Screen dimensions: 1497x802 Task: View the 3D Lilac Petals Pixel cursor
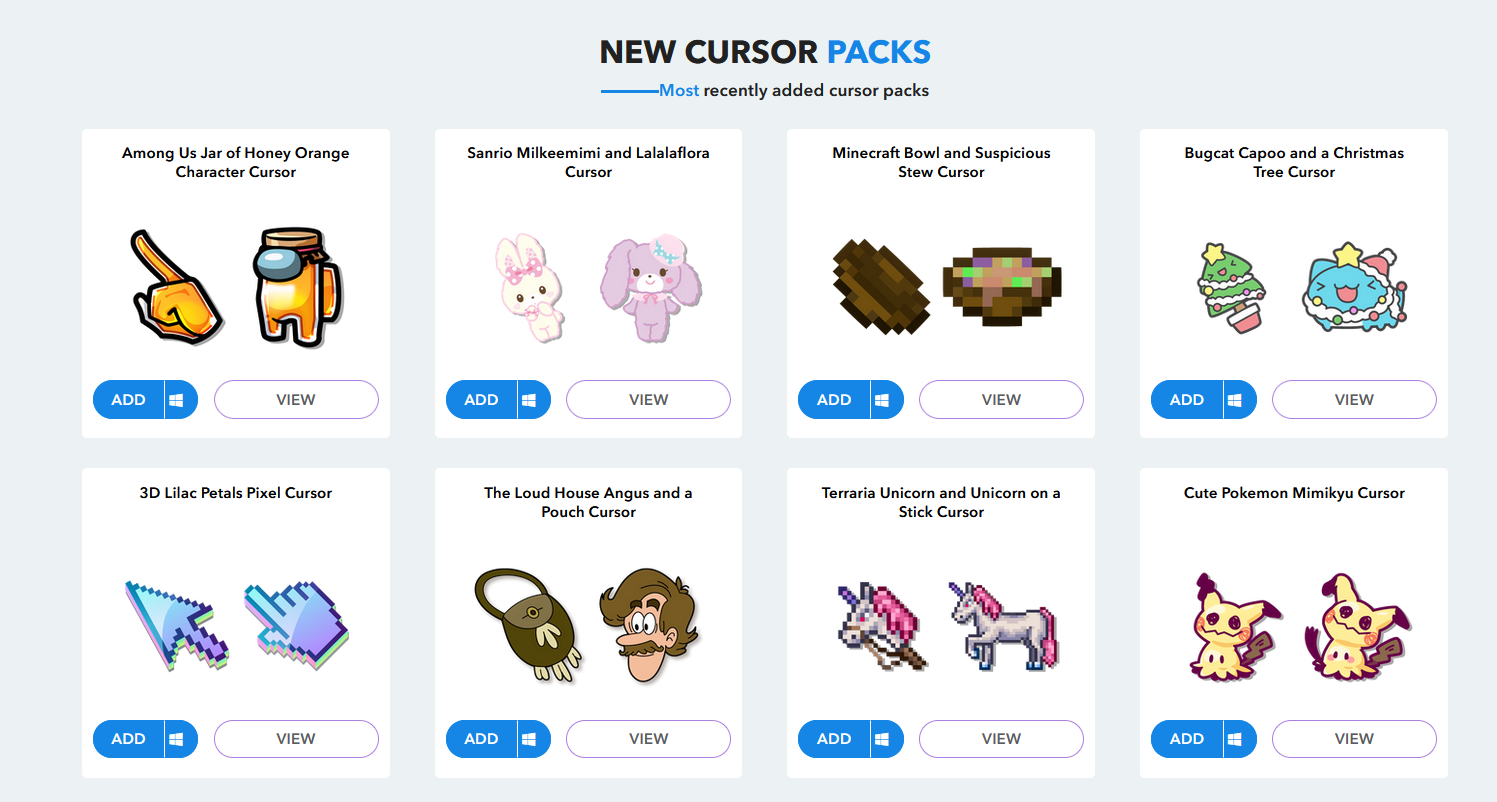coord(296,739)
